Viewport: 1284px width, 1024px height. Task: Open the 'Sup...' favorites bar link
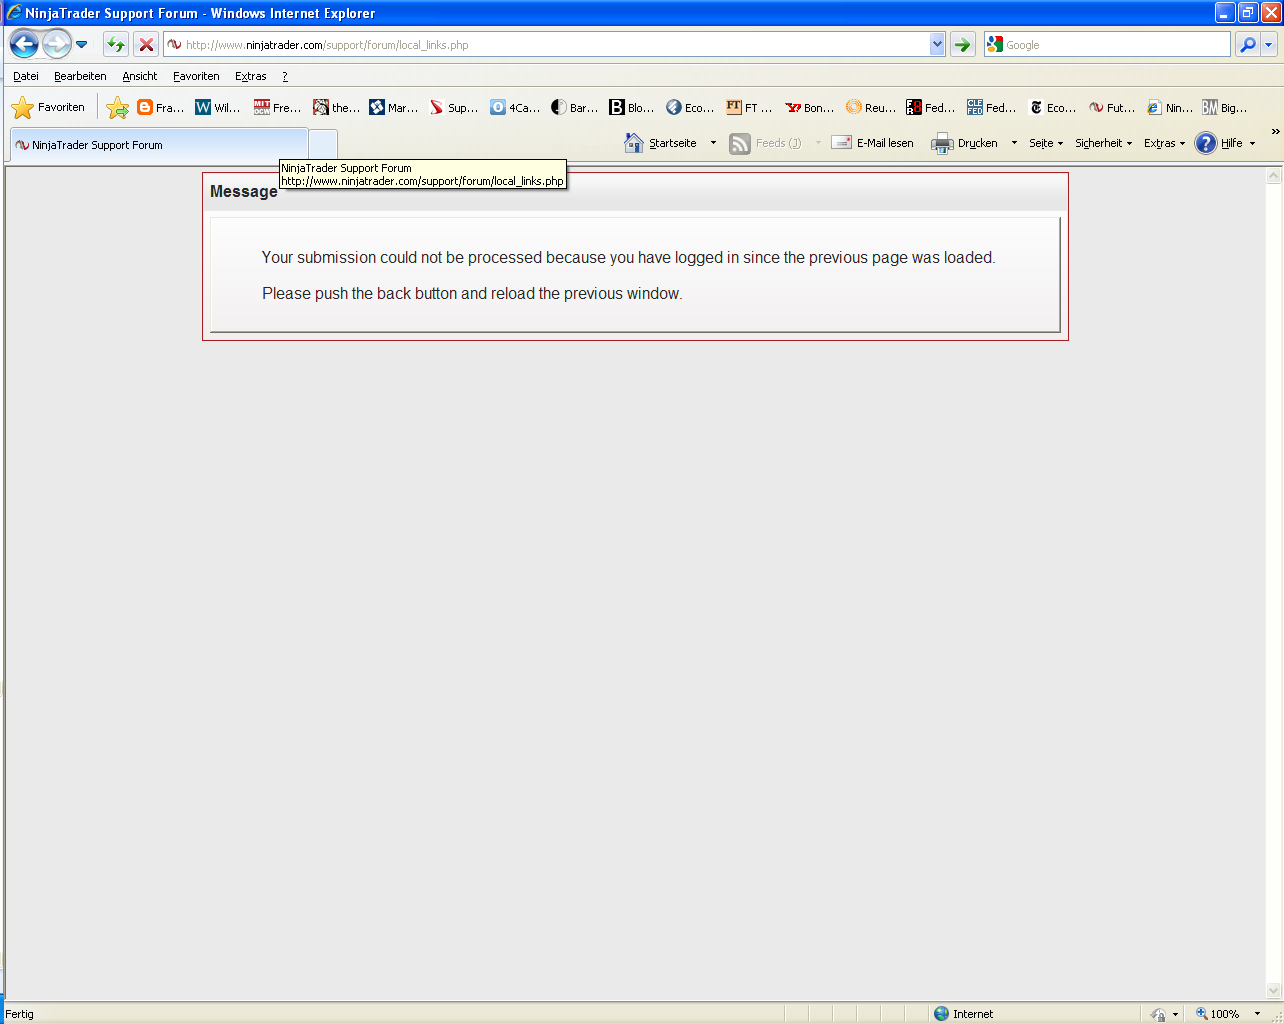[x=453, y=107]
